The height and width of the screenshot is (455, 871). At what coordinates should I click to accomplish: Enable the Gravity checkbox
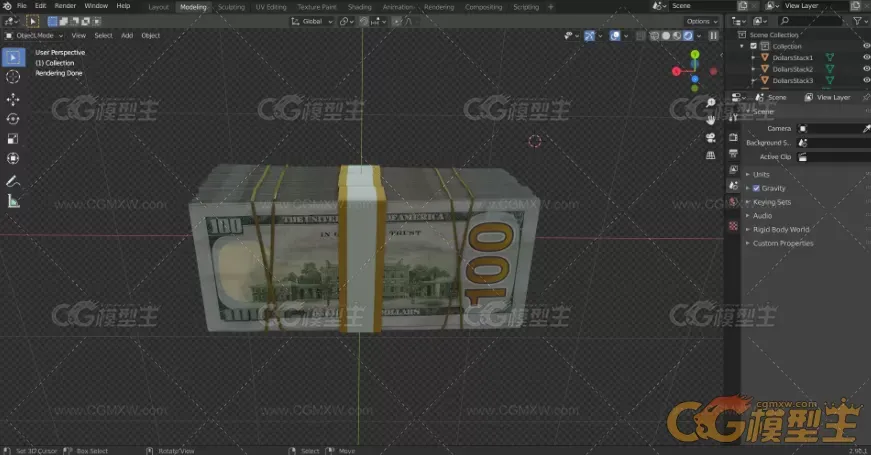click(756, 188)
